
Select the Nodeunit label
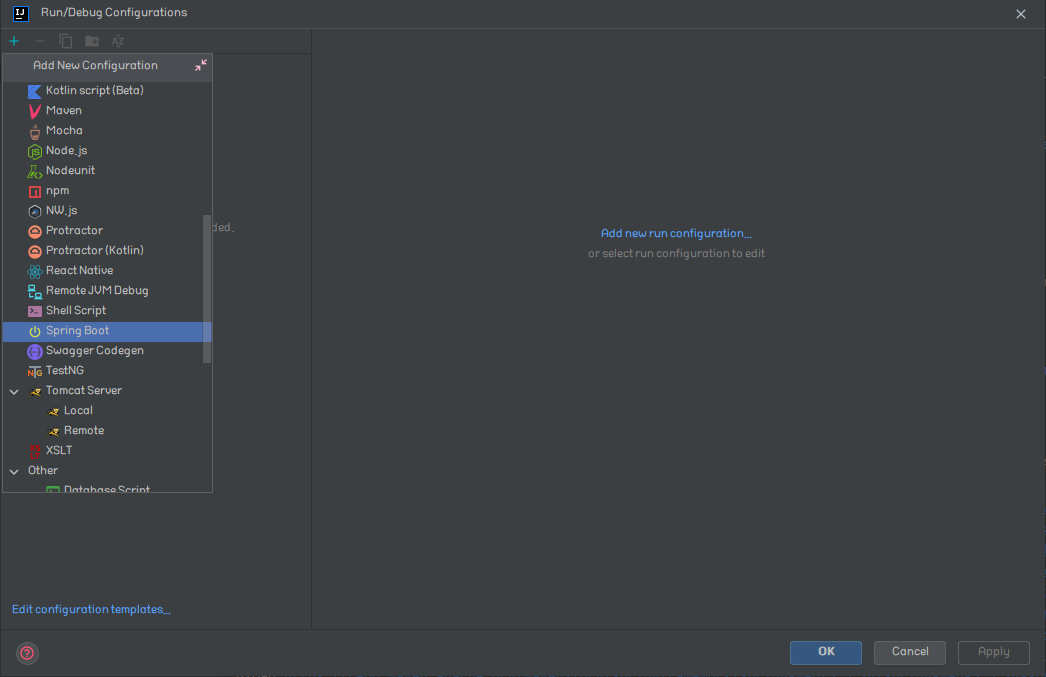coord(70,171)
